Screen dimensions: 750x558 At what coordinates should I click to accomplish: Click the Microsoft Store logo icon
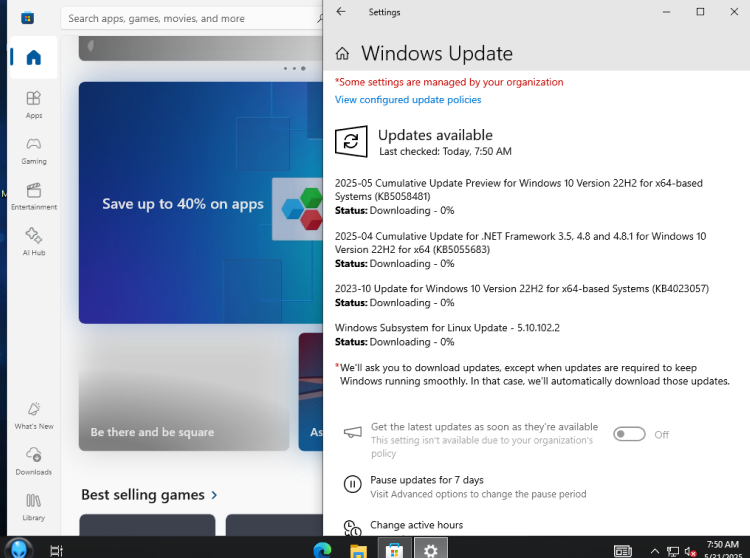[x=27, y=18]
